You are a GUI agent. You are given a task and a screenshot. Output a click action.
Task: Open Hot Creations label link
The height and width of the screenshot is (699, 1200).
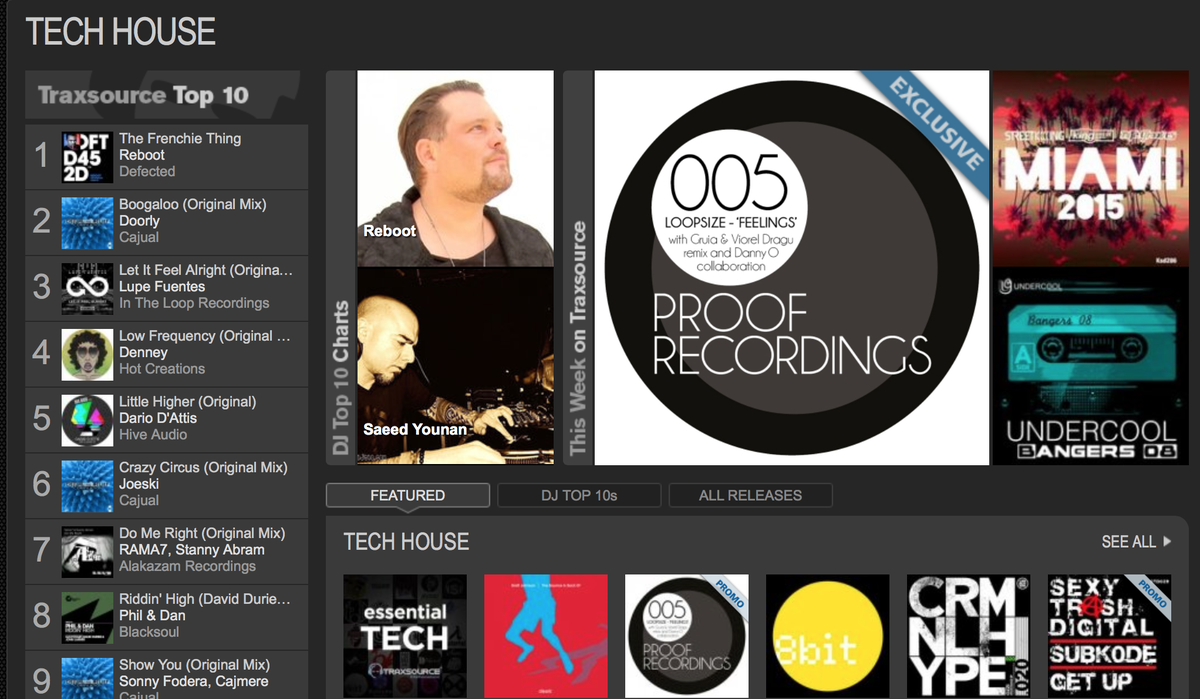pyautogui.click(x=162, y=369)
